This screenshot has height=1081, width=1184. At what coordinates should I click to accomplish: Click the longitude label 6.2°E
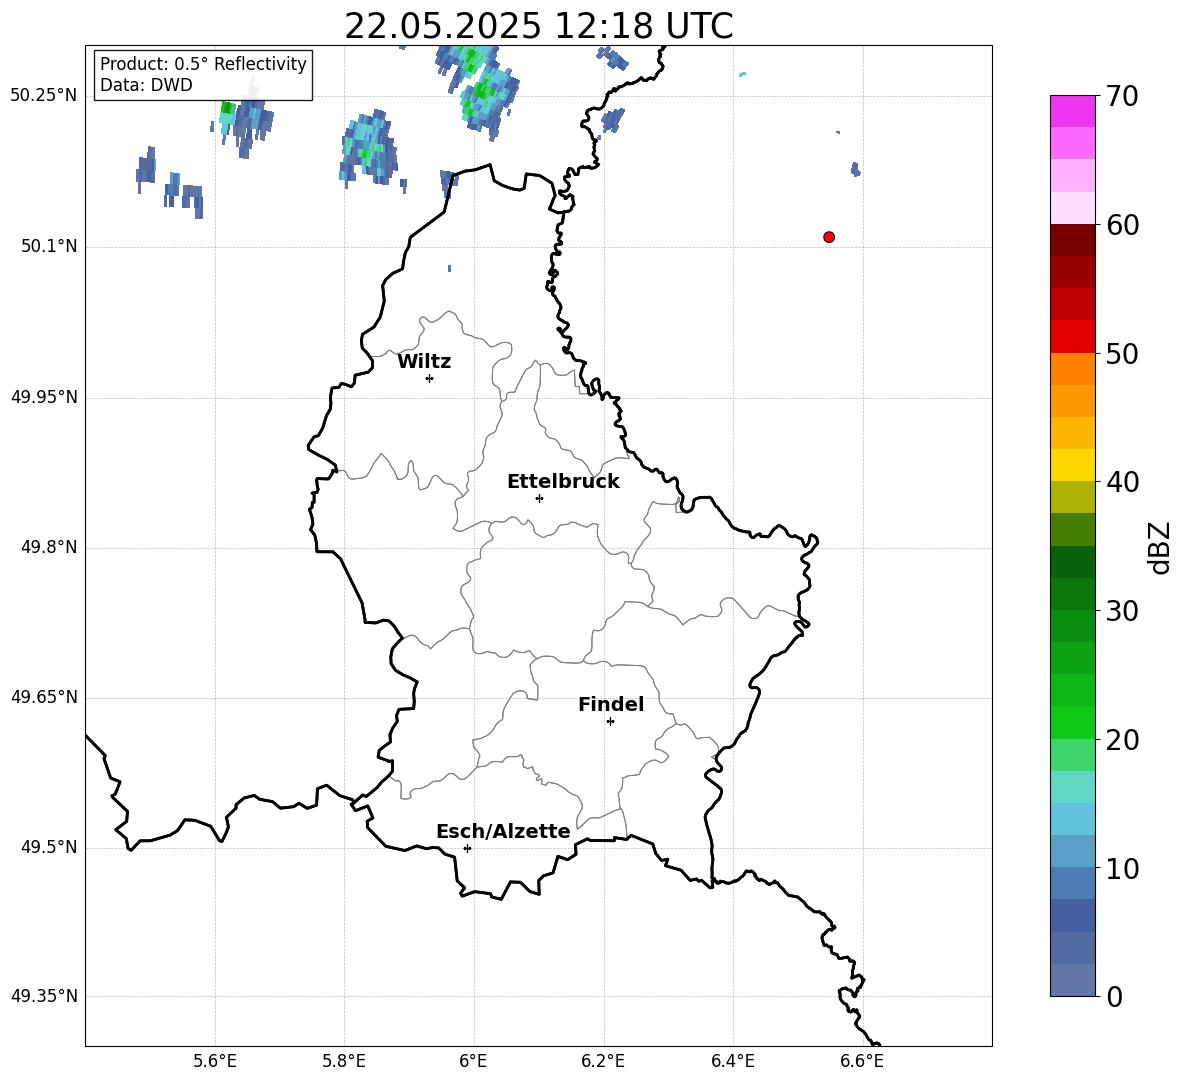[x=603, y=1062]
